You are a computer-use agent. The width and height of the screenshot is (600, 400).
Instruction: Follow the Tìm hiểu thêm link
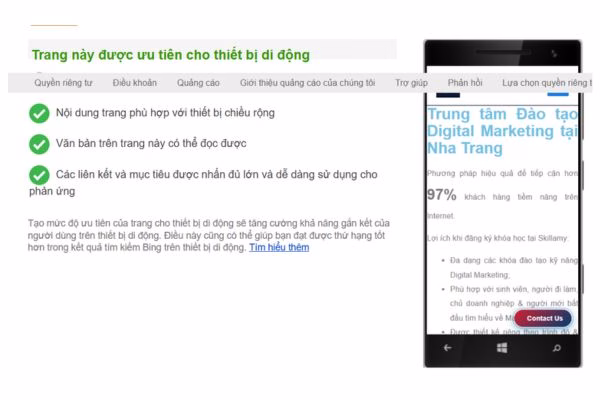(x=279, y=247)
